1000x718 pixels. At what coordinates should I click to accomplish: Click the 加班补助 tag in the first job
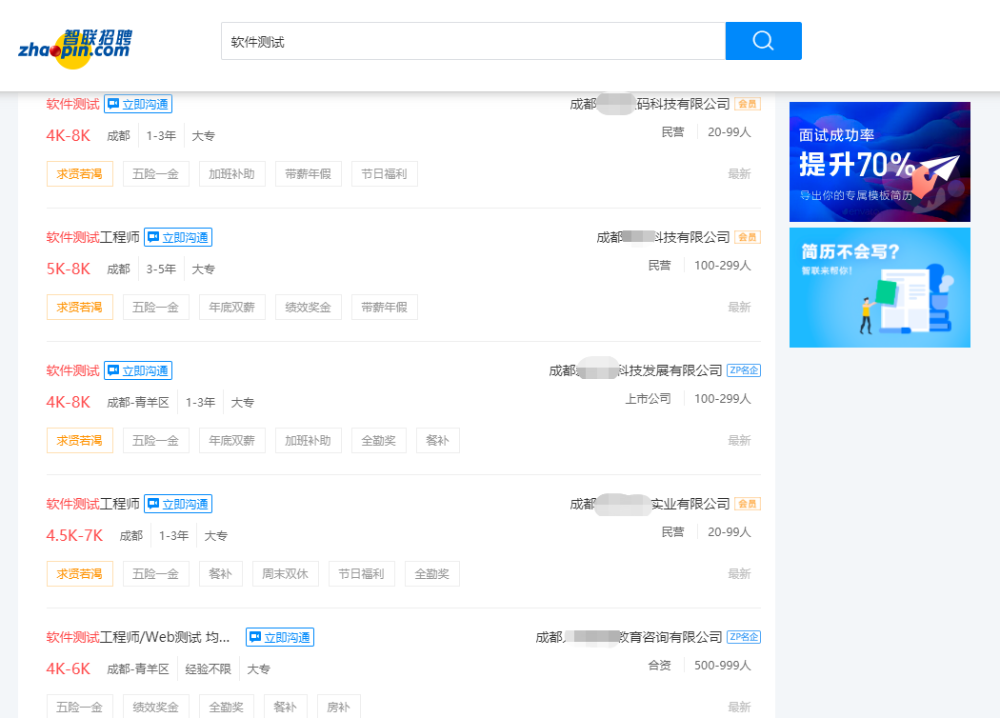[x=232, y=174]
